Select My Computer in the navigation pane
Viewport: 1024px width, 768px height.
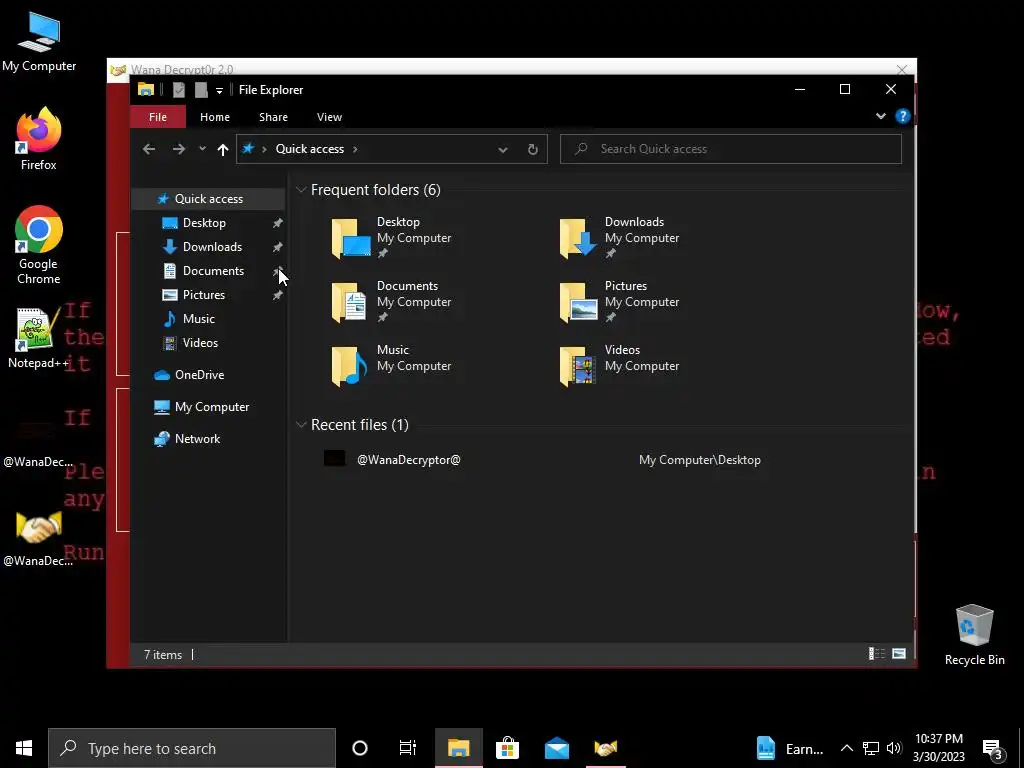pos(211,407)
